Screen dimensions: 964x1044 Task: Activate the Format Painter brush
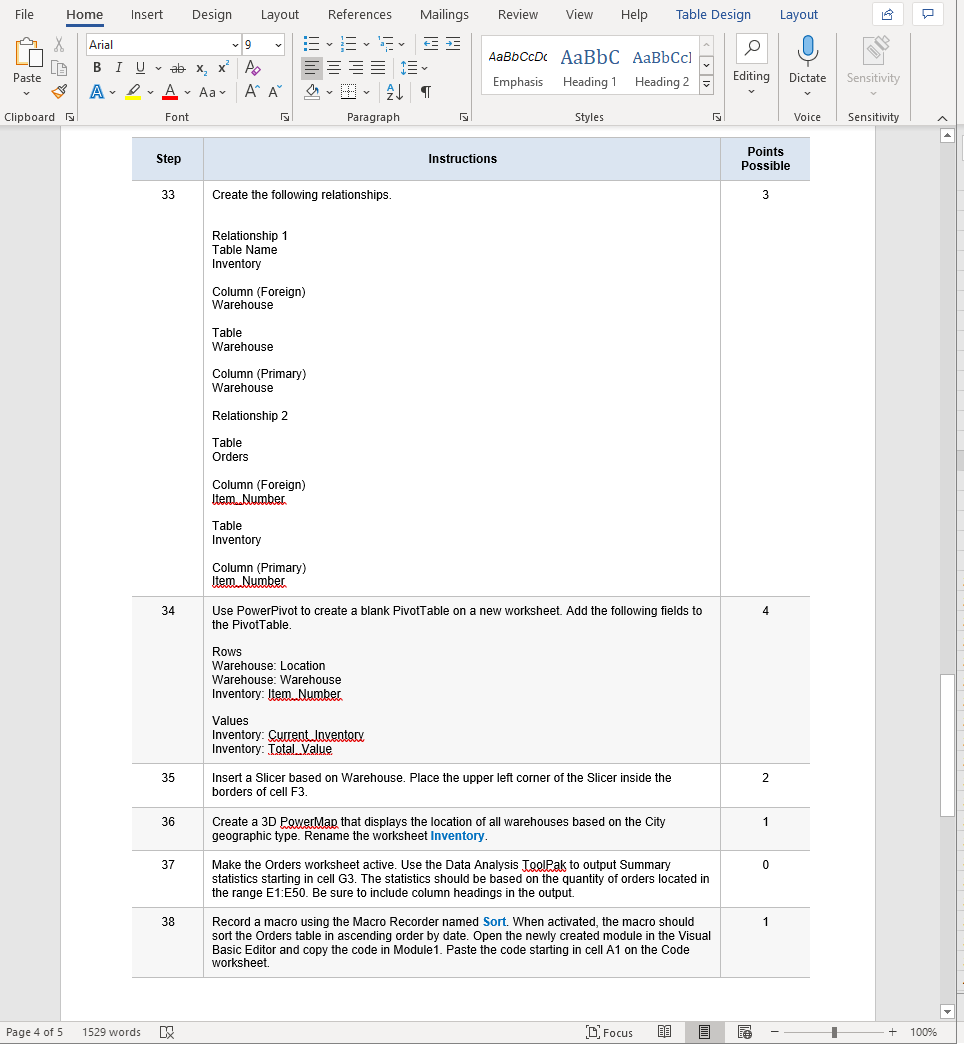59,91
